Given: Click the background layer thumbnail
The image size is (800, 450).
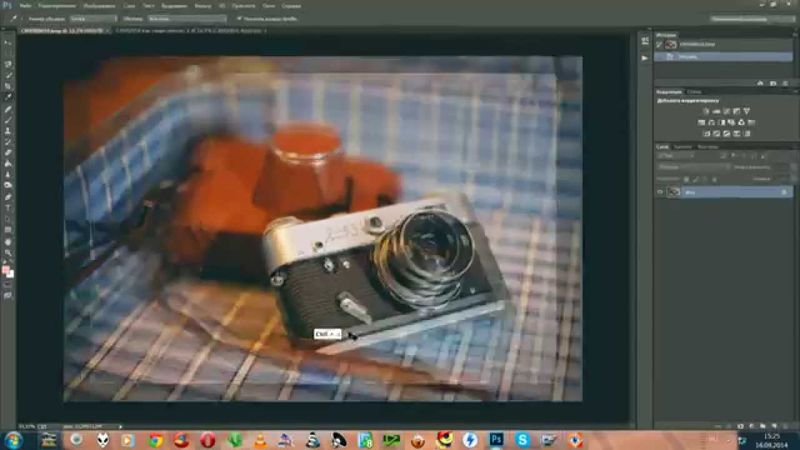Looking at the screenshot, I should pyautogui.click(x=674, y=192).
